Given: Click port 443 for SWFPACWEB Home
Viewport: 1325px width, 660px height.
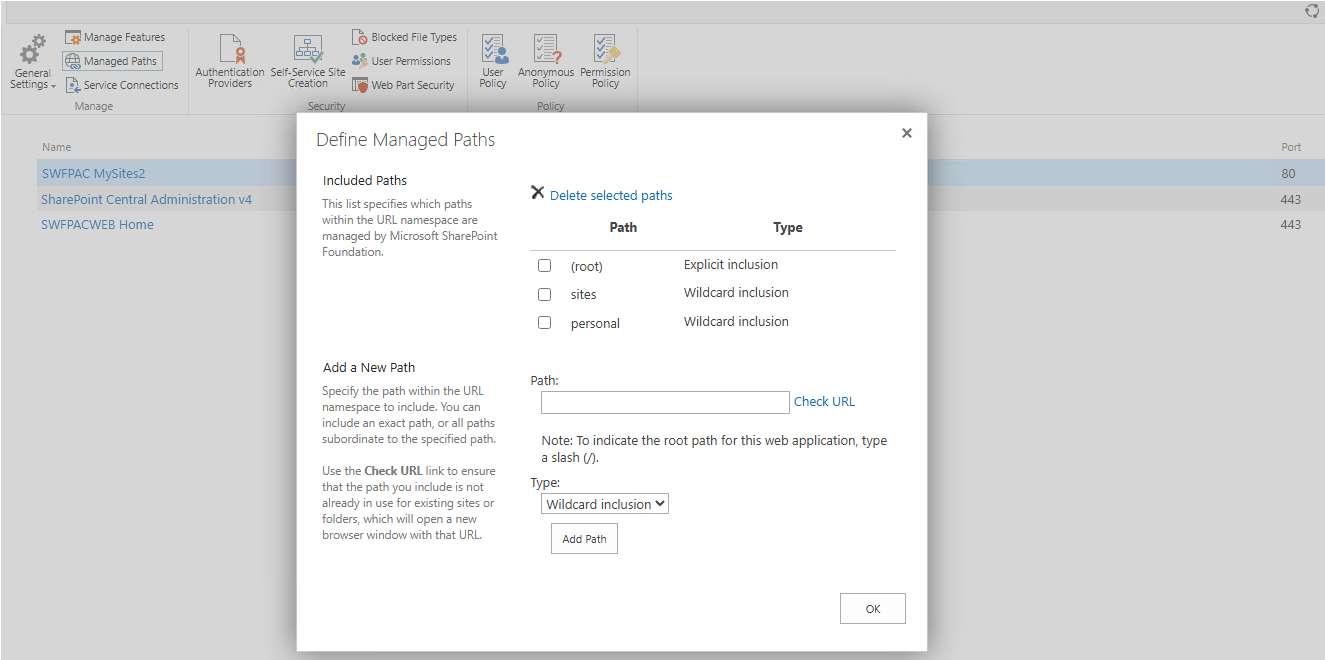Looking at the screenshot, I should tap(1291, 225).
